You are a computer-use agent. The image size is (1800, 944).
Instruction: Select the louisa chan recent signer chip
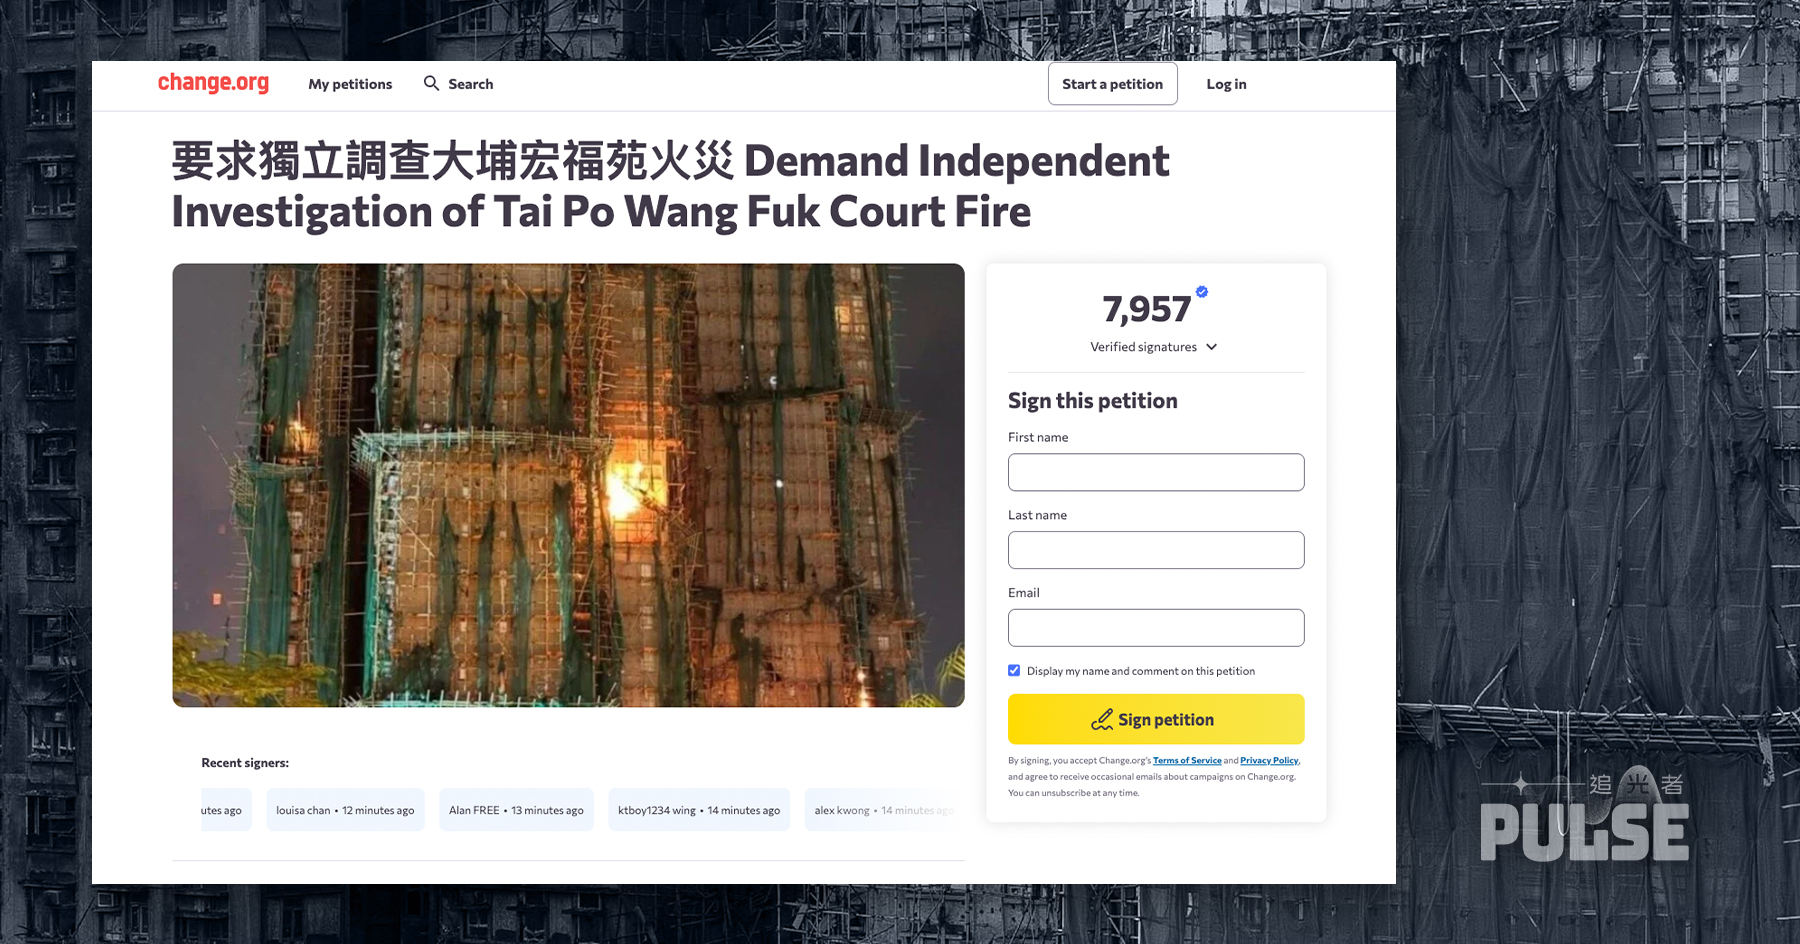(345, 810)
